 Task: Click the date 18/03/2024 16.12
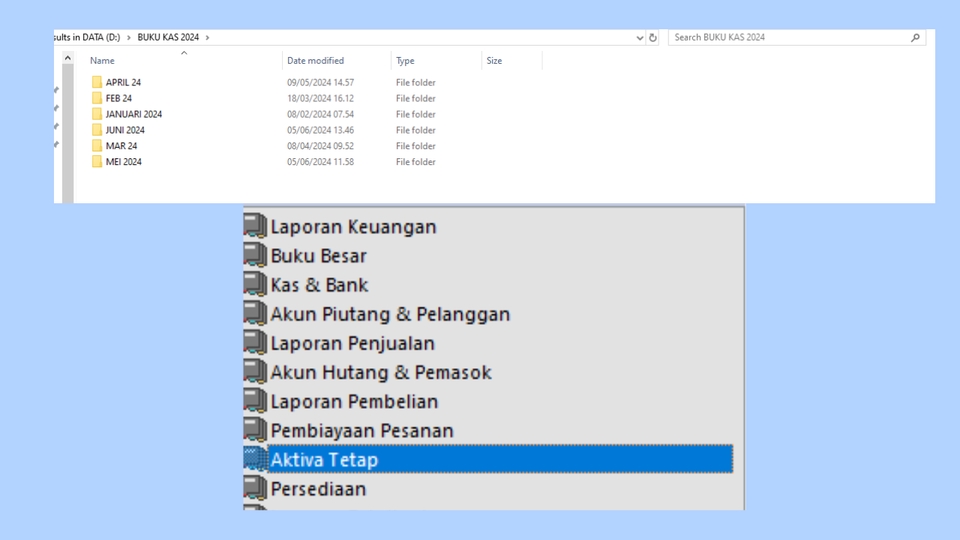pyautogui.click(x=320, y=98)
